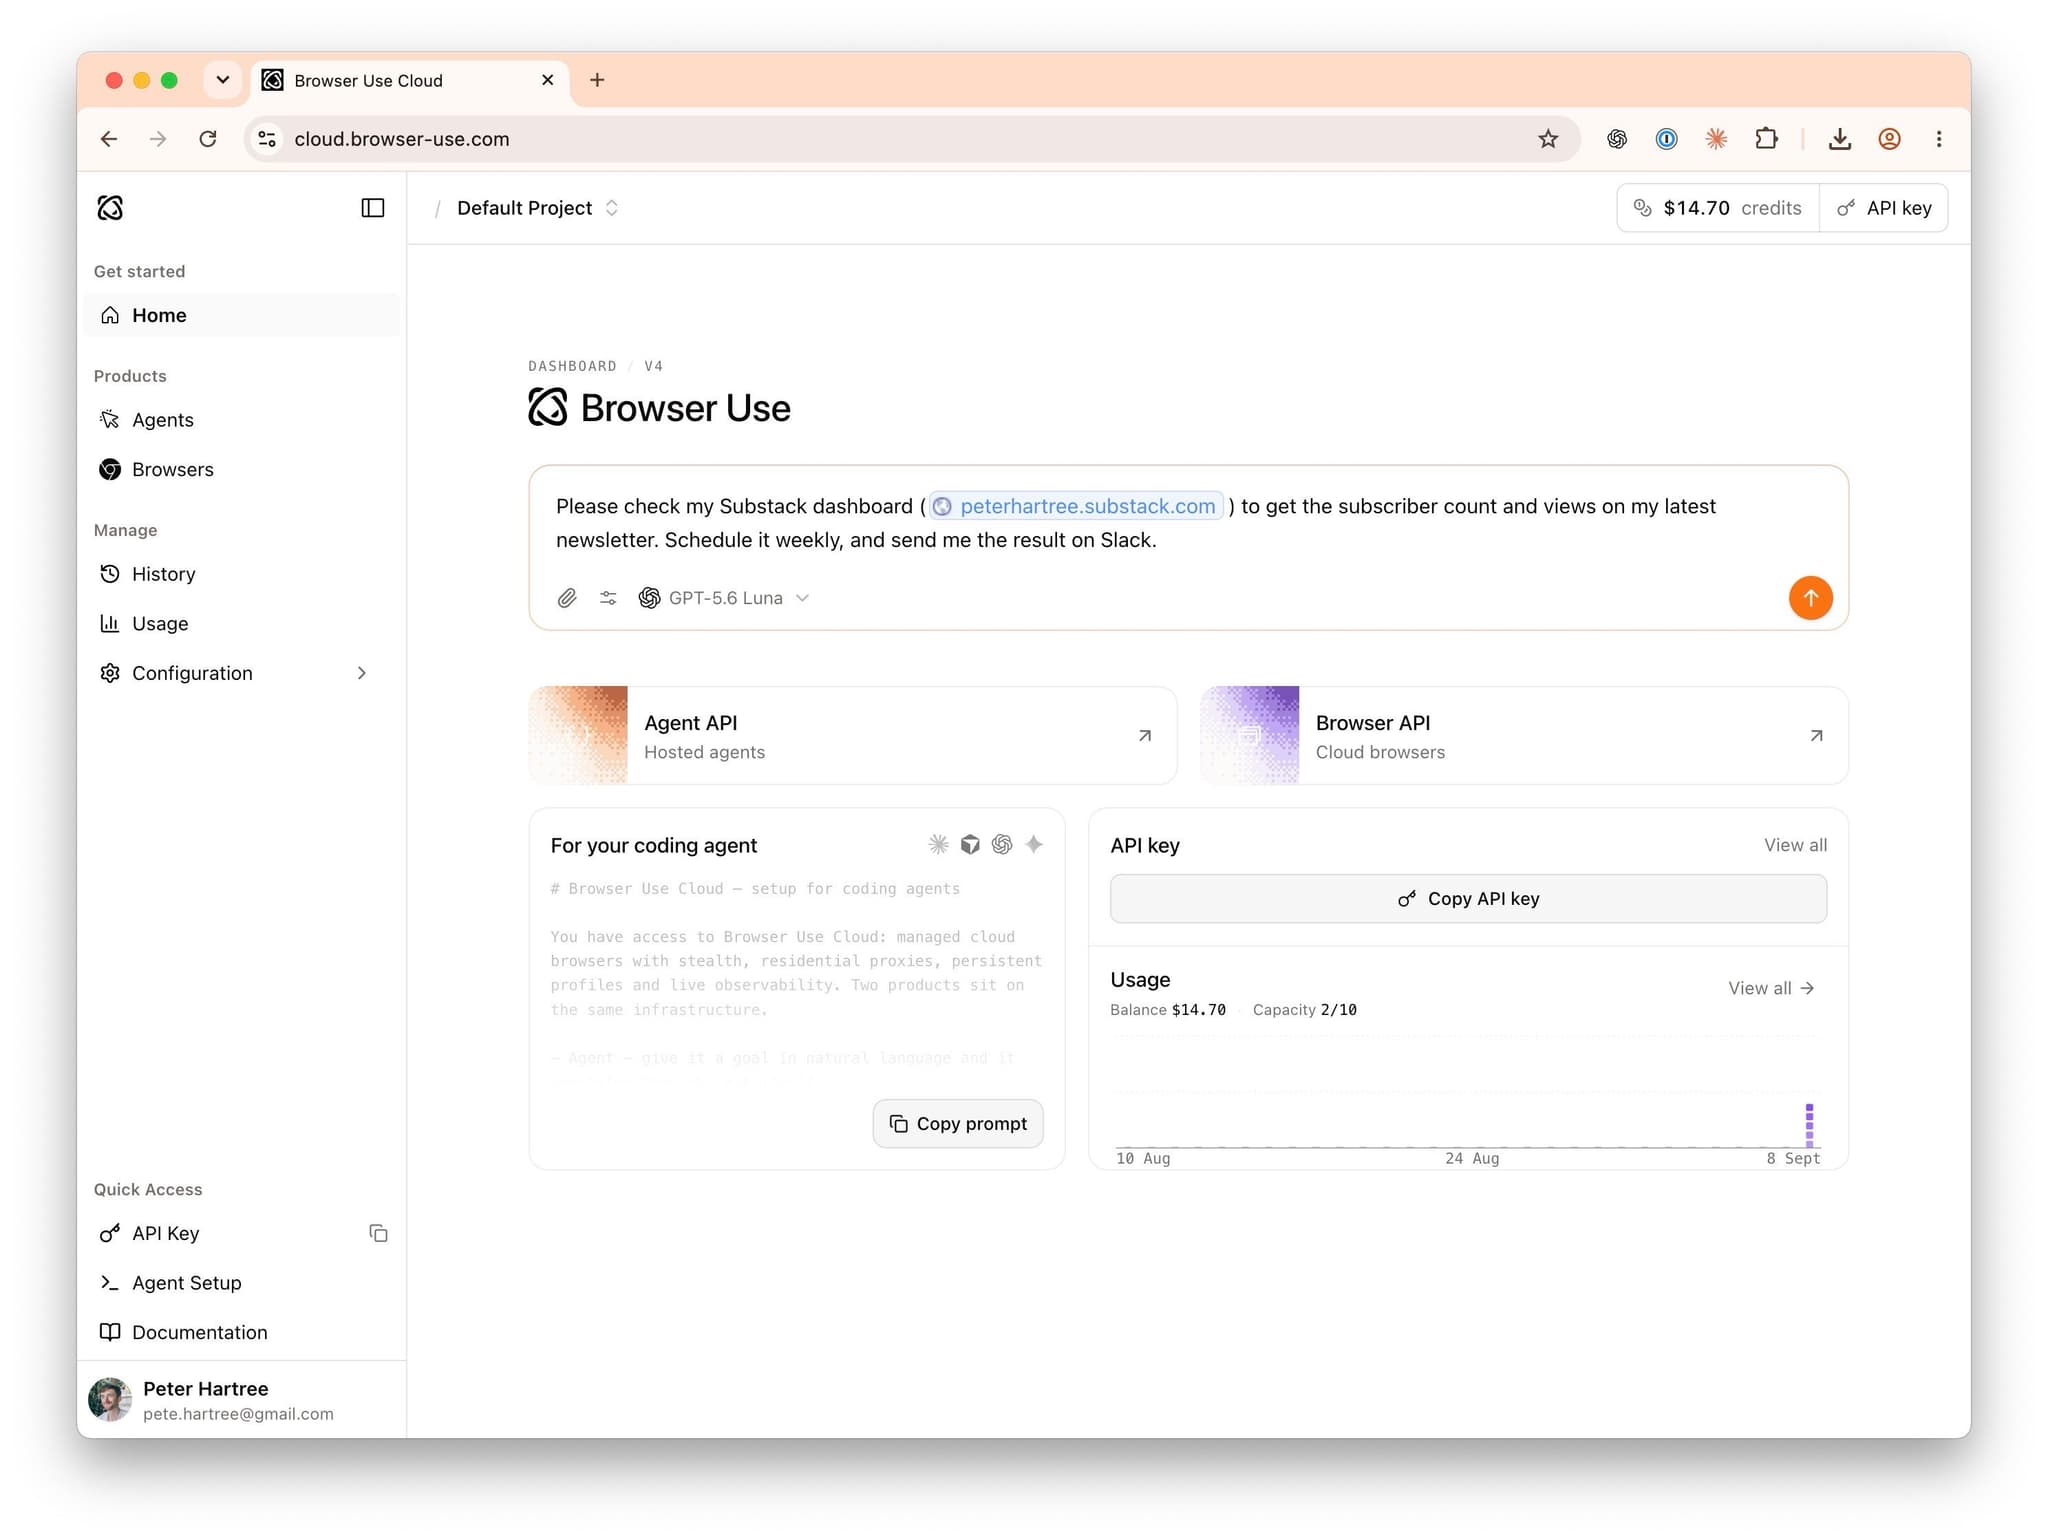
Task: Submit the prompt with orange arrow
Action: (x=1810, y=598)
